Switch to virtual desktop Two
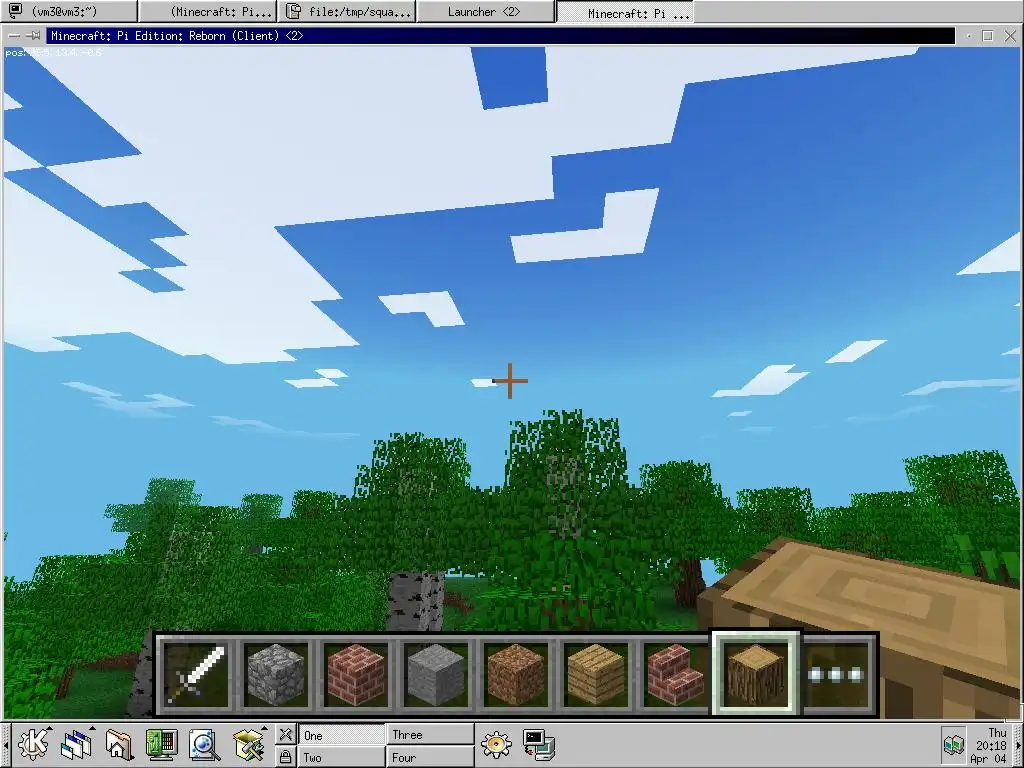 [341, 756]
